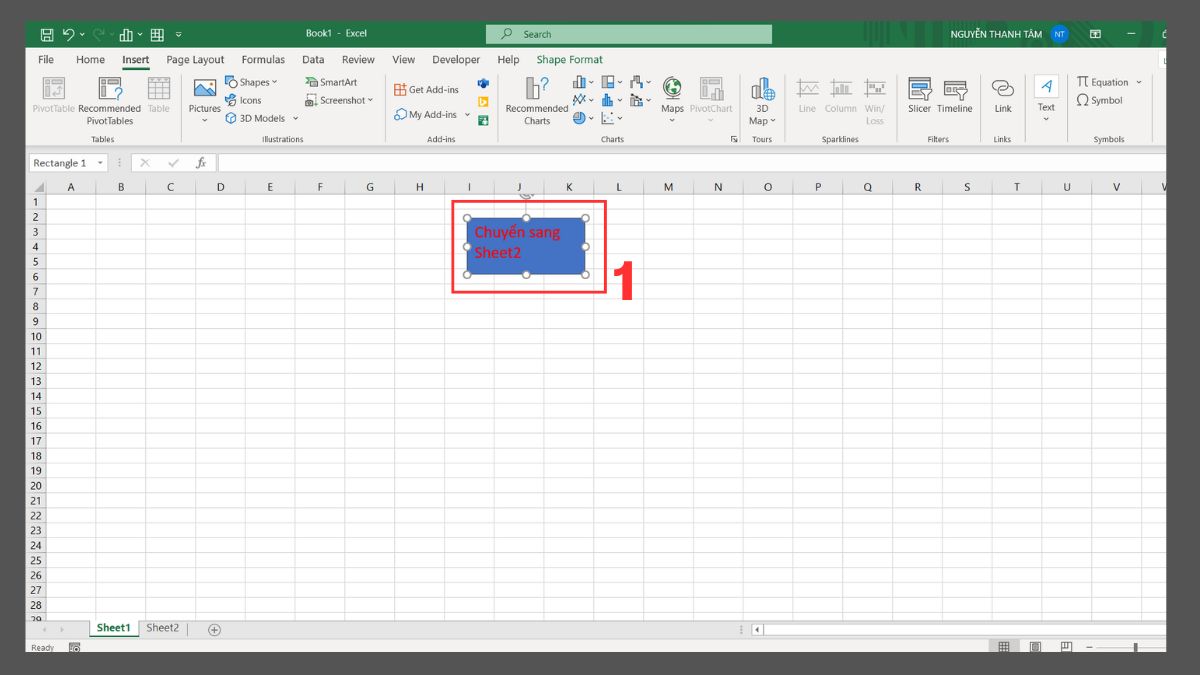Viewport: 1200px width, 675px height.
Task: Switch to the Shape Format tab
Action: coord(569,59)
